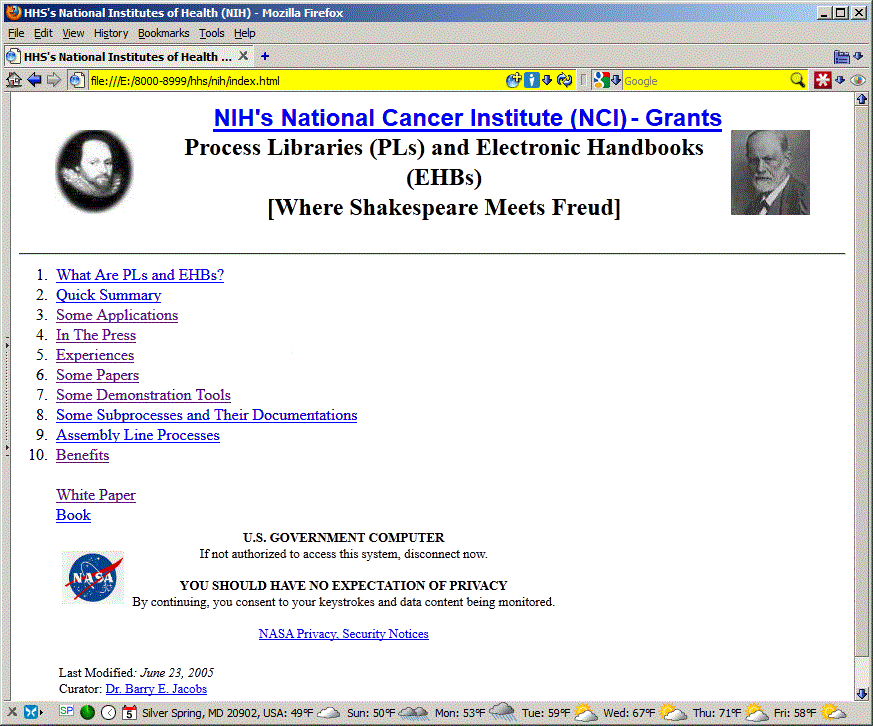Click the eye icon at toolbar far right
This screenshot has width=873, height=726.
point(858,80)
